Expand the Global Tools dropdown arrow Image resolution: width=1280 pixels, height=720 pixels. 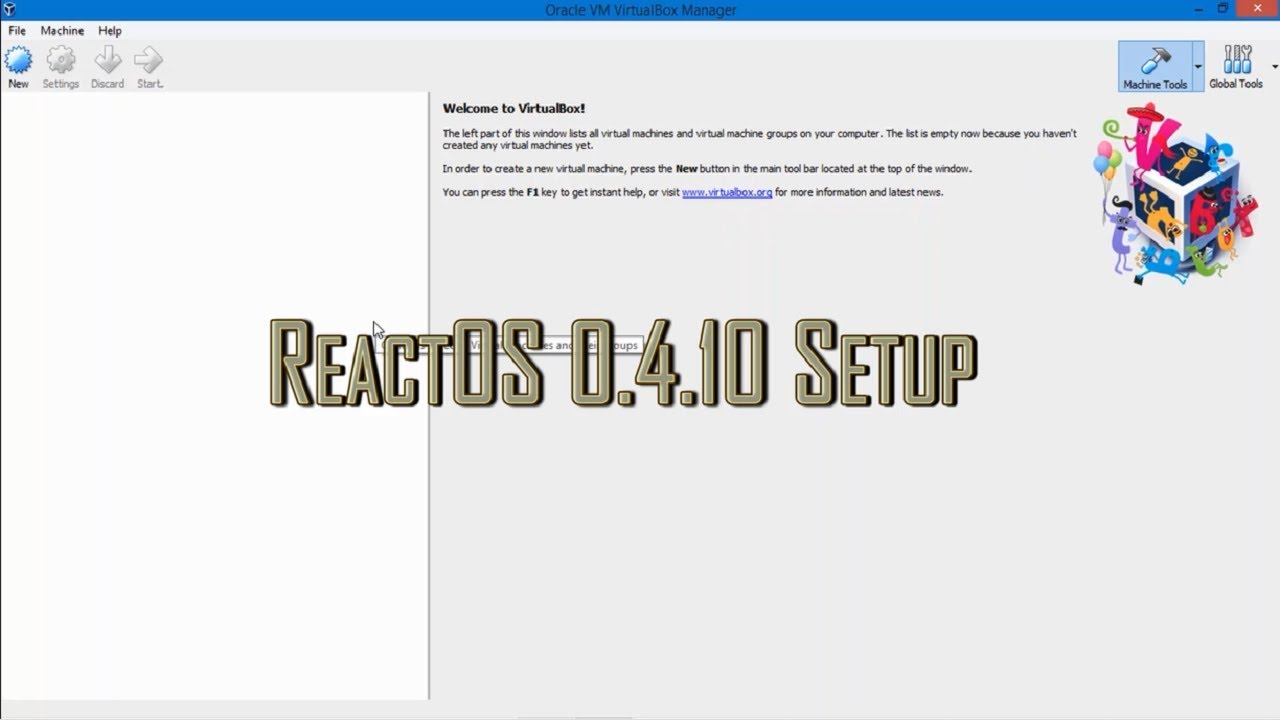1274,66
